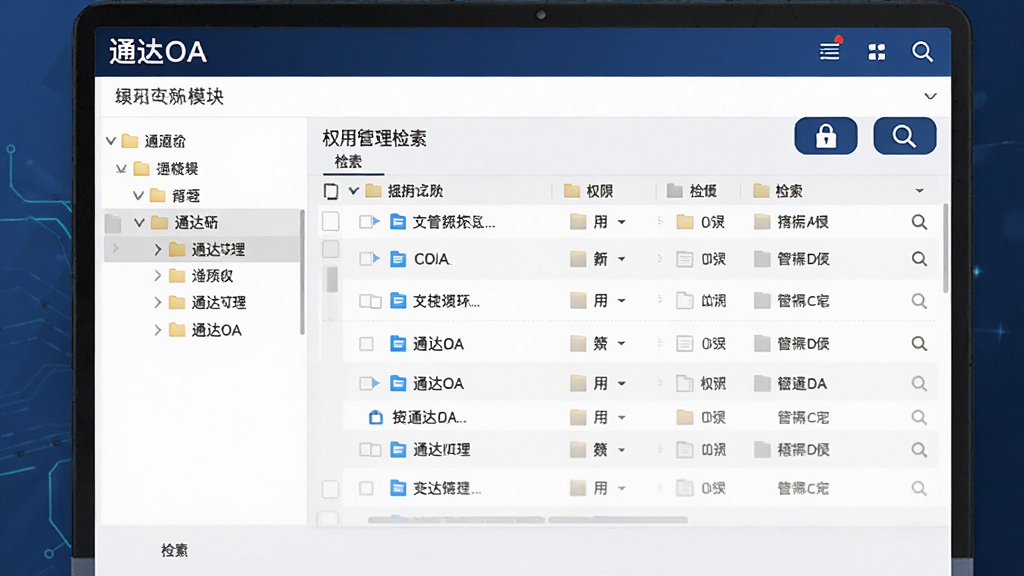The image size is (1024, 576).
Task: Open the header menu icon with red dot
Action: coord(830,50)
